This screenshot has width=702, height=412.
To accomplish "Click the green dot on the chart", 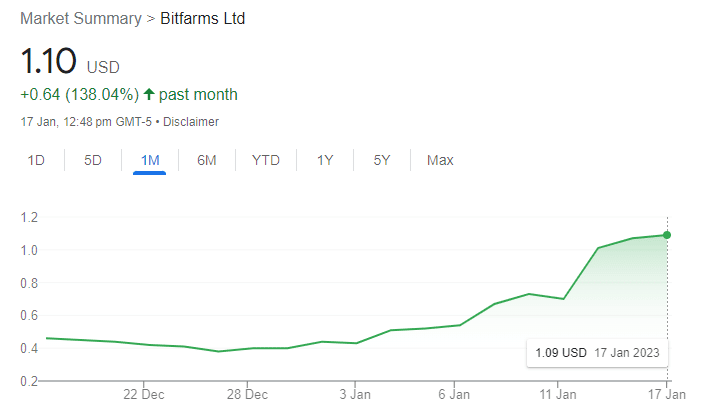I will click(x=667, y=235).
